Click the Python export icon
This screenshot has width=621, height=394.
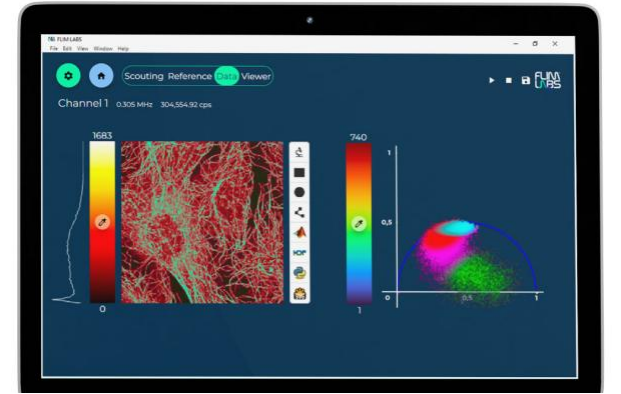coord(300,273)
